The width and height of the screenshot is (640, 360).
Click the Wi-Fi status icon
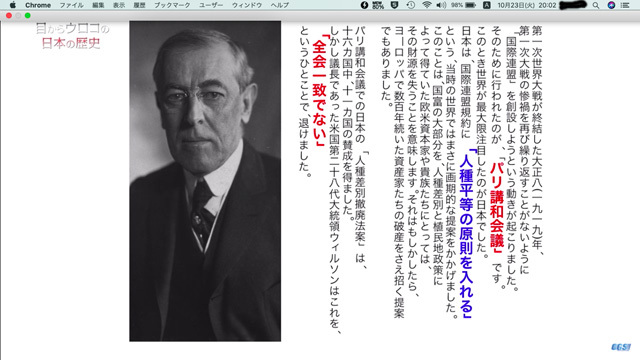click(x=427, y=5)
